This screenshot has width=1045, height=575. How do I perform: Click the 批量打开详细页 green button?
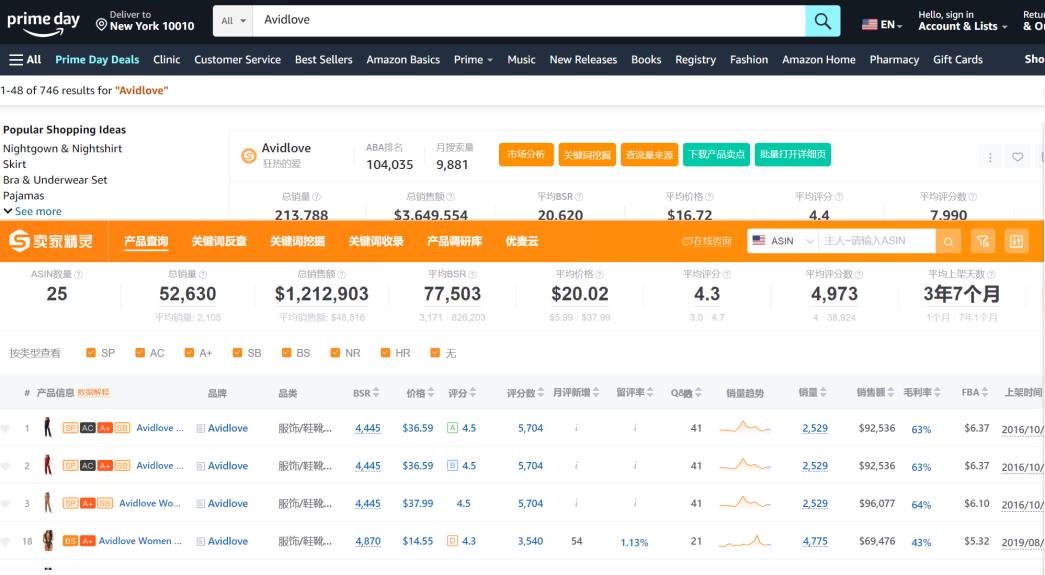[x=792, y=155]
